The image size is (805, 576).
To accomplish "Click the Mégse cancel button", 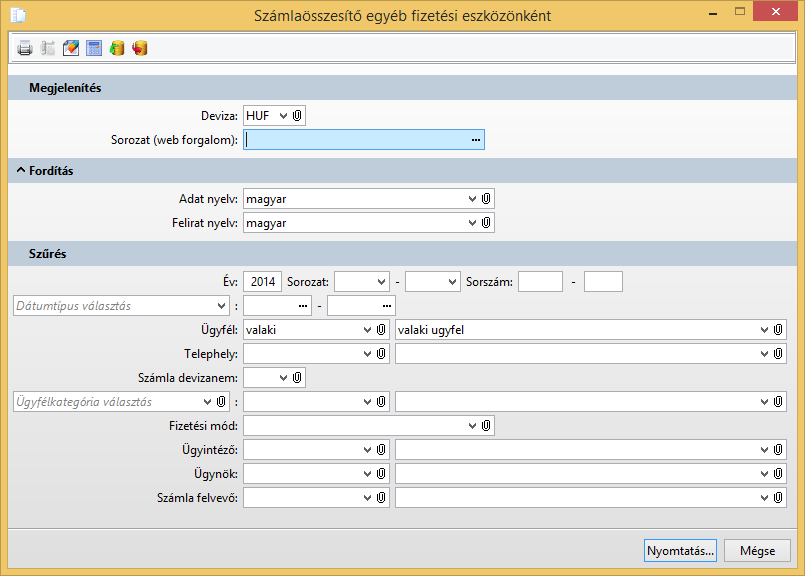I will pos(757,551).
